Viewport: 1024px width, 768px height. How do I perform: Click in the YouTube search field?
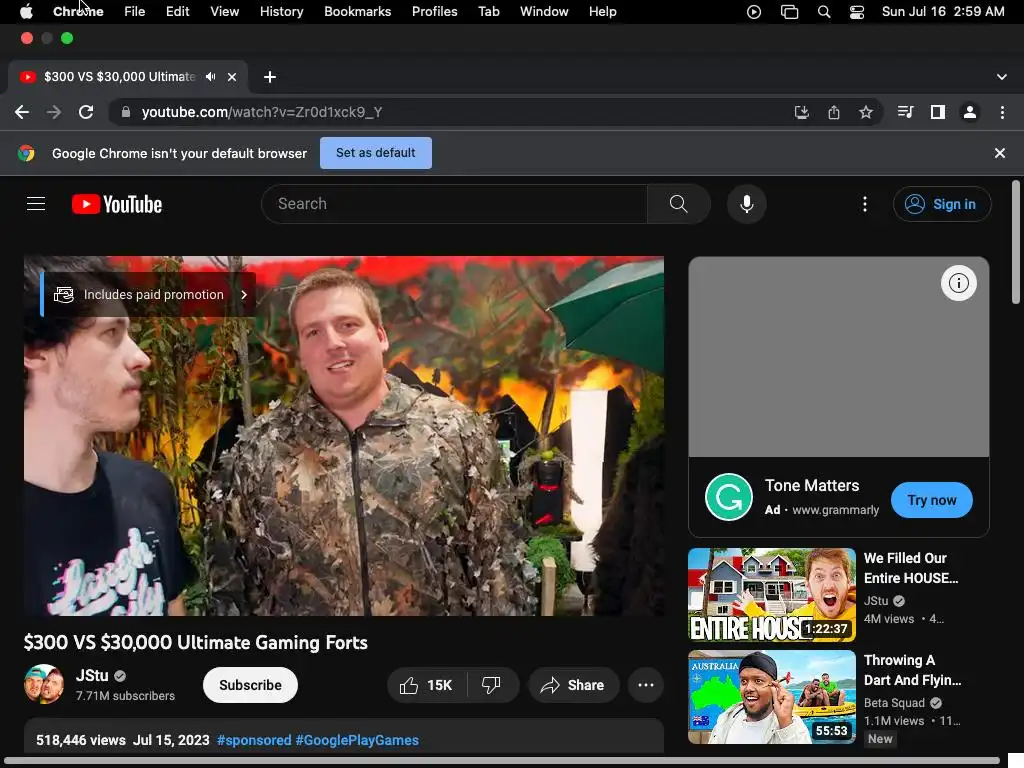pyautogui.click(x=455, y=204)
